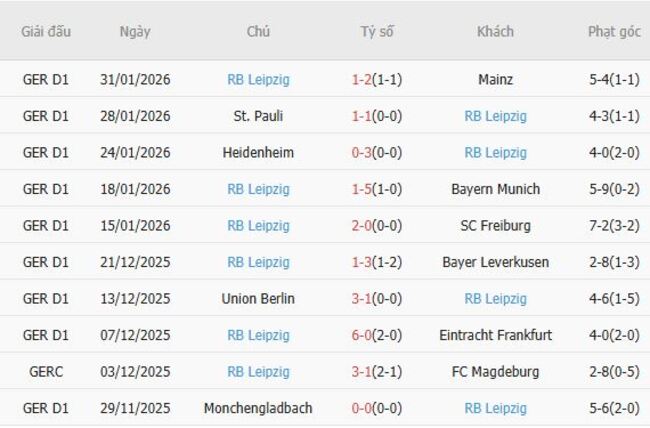Open the SC Freiburg team entry
The width and height of the screenshot is (650, 428).
pos(495,226)
